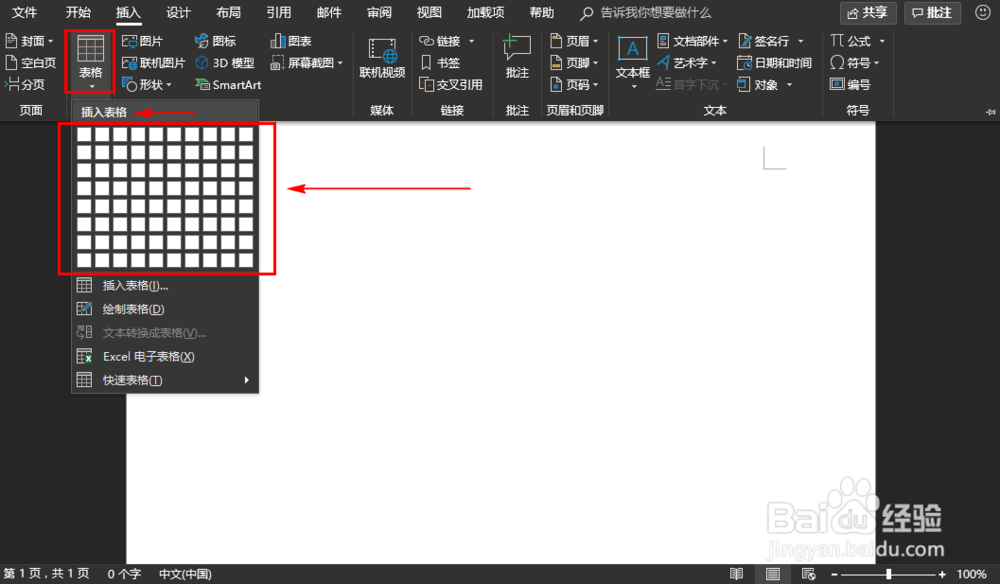This screenshot has height=584, width=1000.
Task: Switch to web layout view icon
Action: coord(808,574)
